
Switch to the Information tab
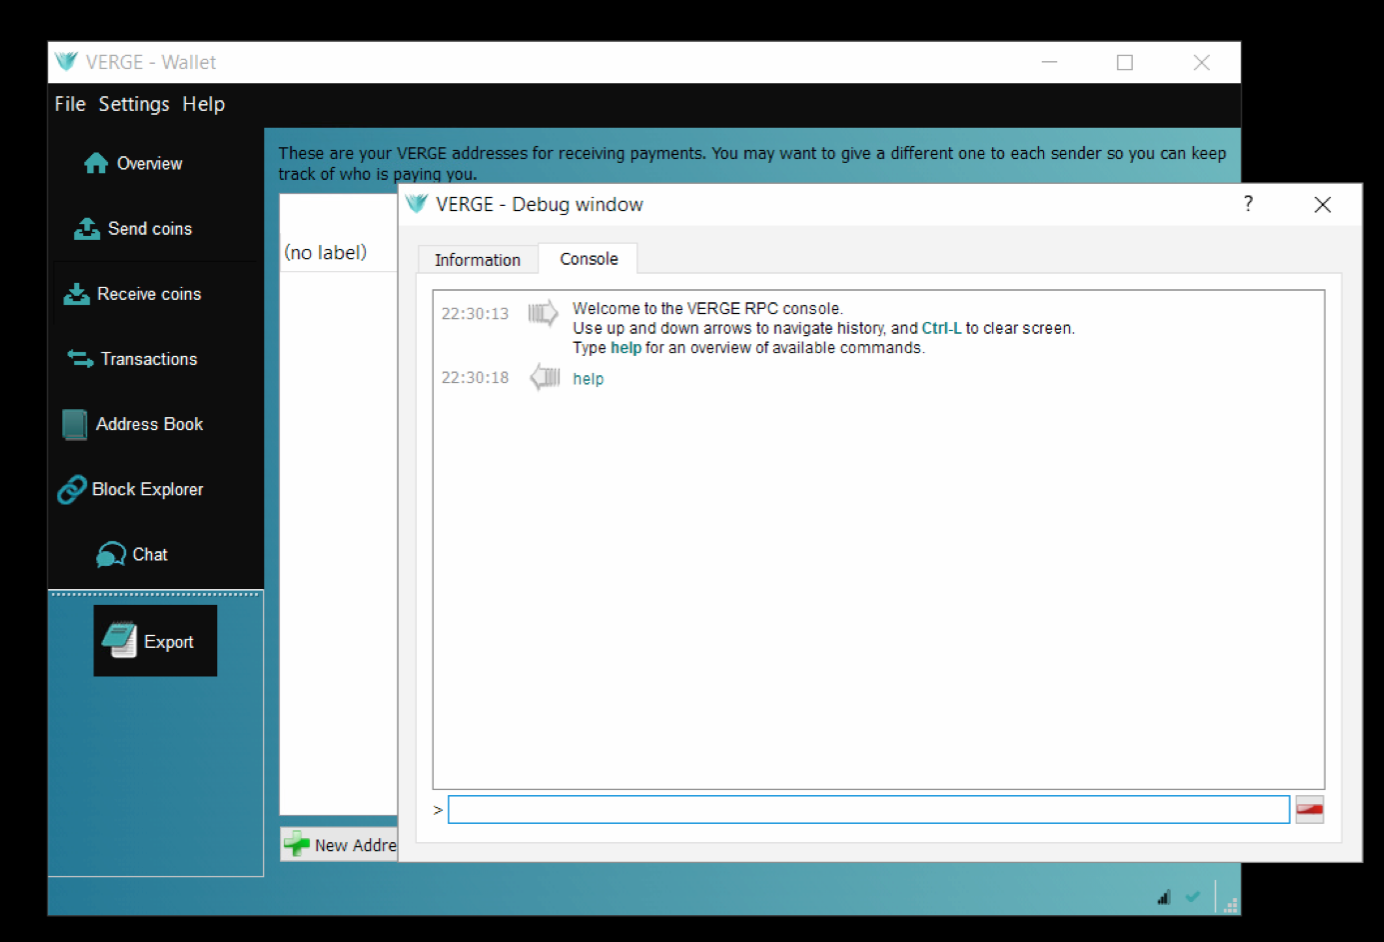pos(478,260)
